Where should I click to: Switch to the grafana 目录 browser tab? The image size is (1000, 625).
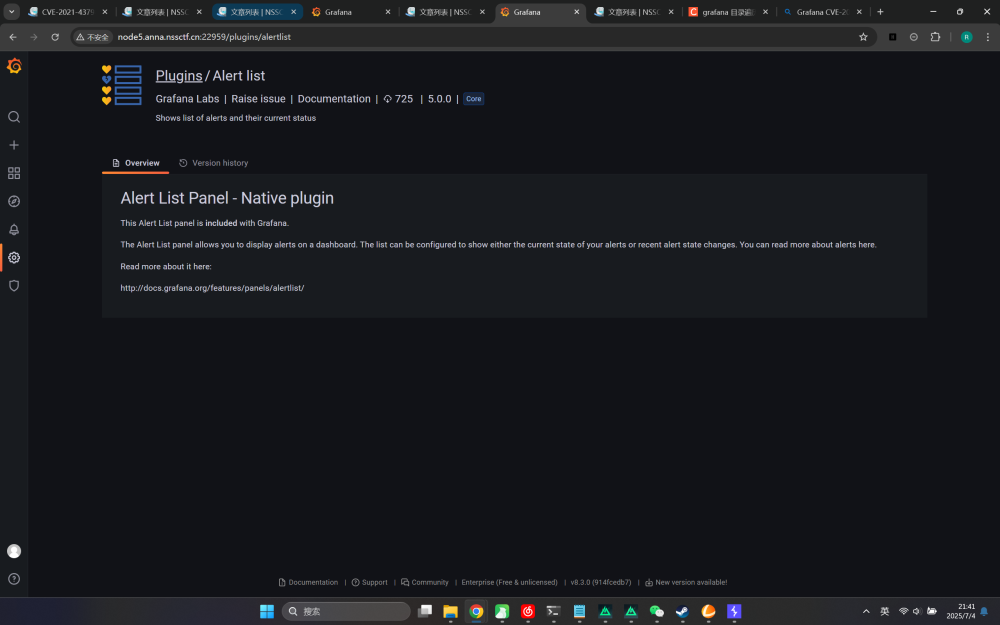pos(728,11)
